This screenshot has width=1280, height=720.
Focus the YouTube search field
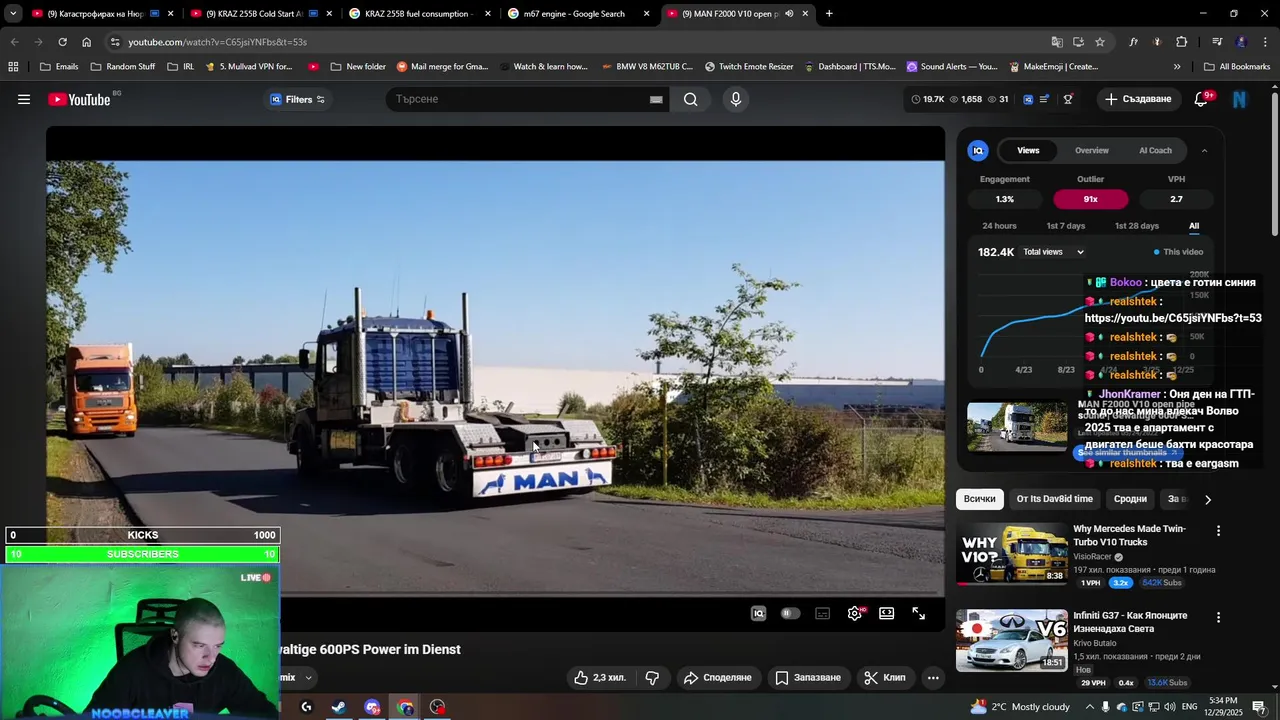click(x=518, y=99)
